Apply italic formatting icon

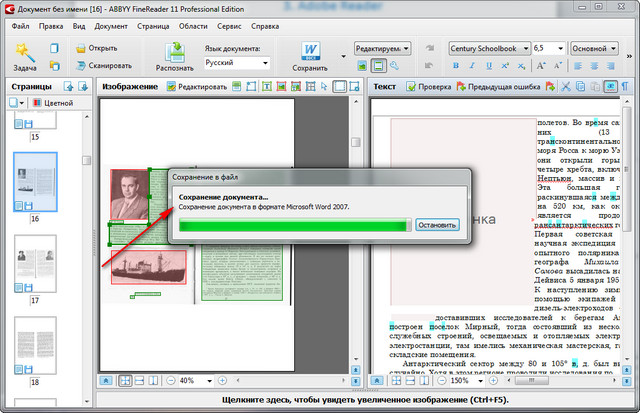tap(472, 65)
